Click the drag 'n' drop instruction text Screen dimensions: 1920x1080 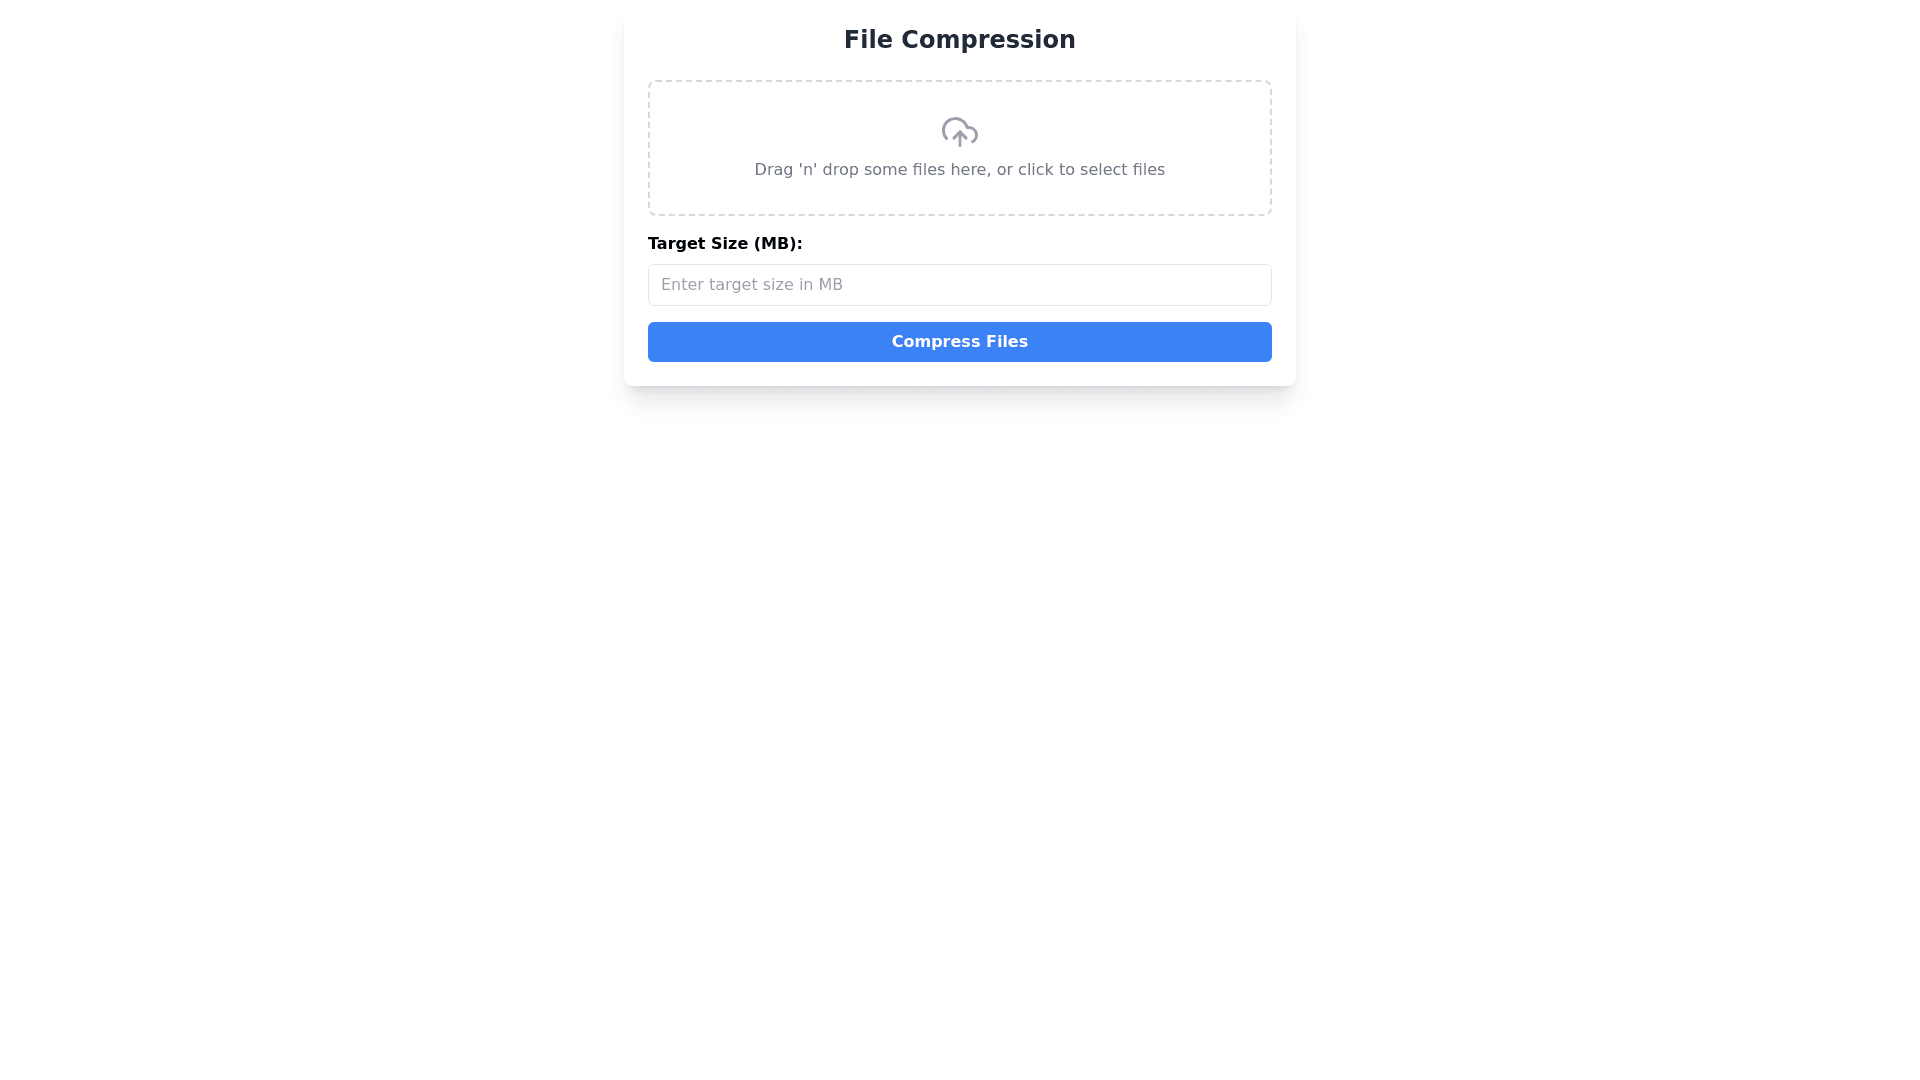[x=959, y=170]
